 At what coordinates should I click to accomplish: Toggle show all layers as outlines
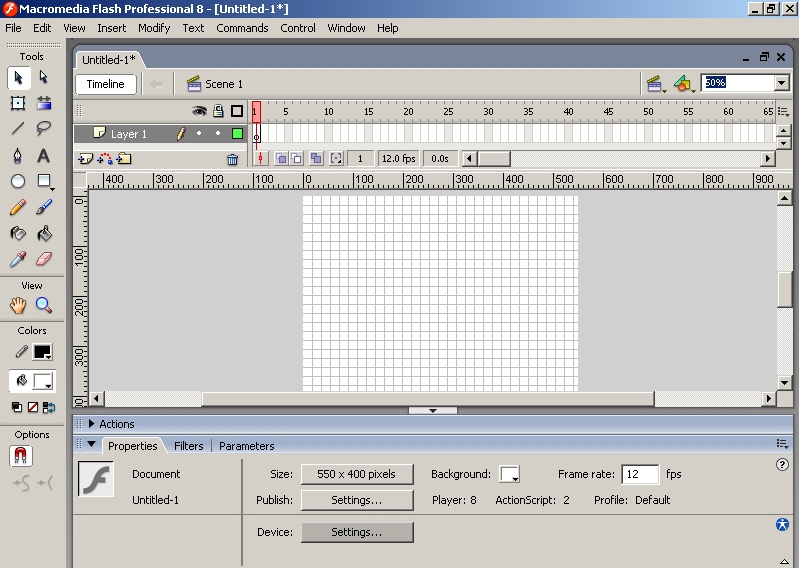[237, 111]
